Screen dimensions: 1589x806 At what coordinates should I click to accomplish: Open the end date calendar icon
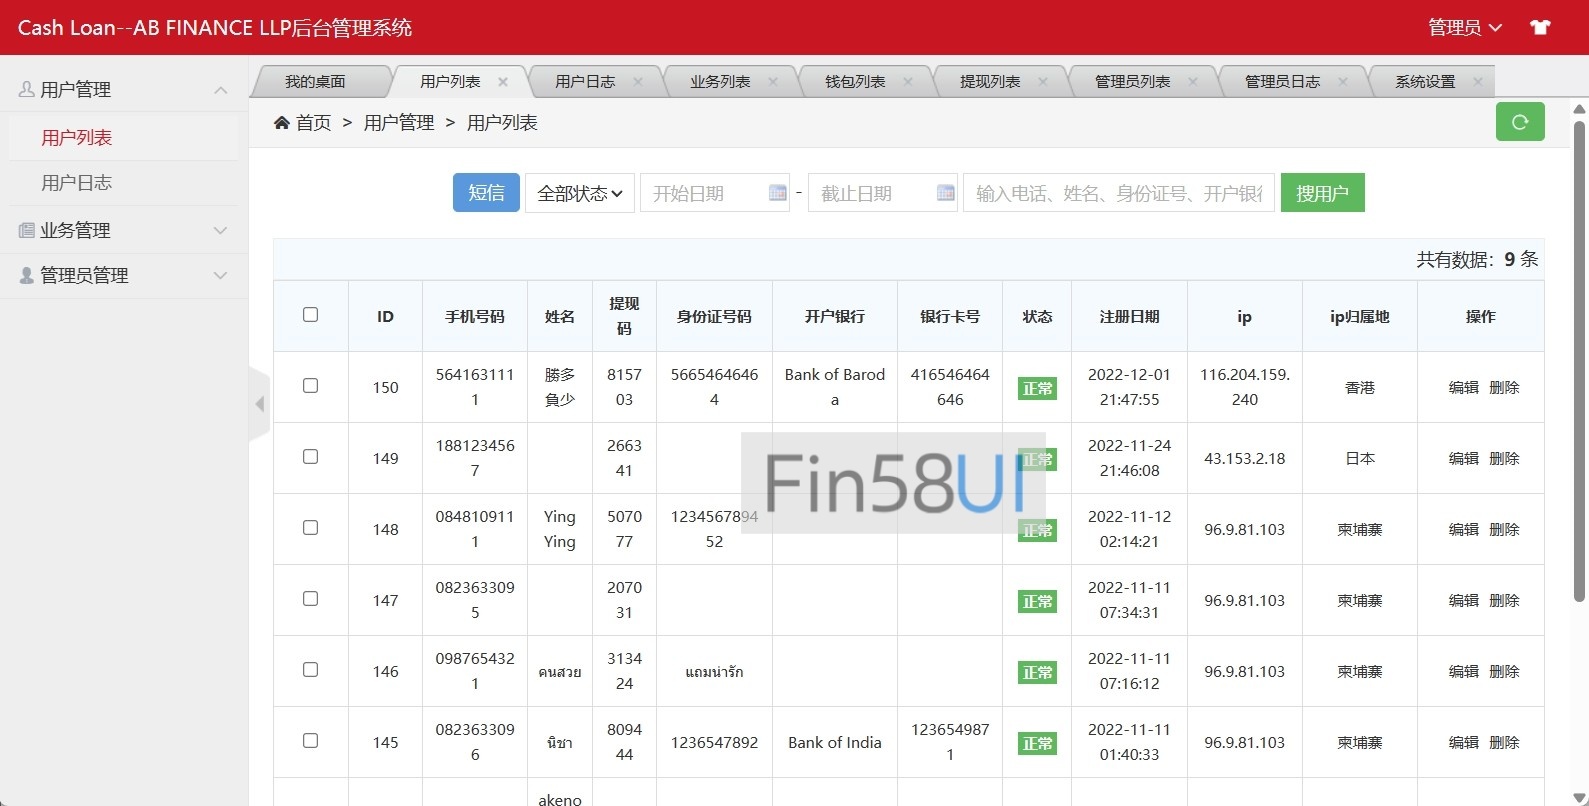[x=945, y=193]
